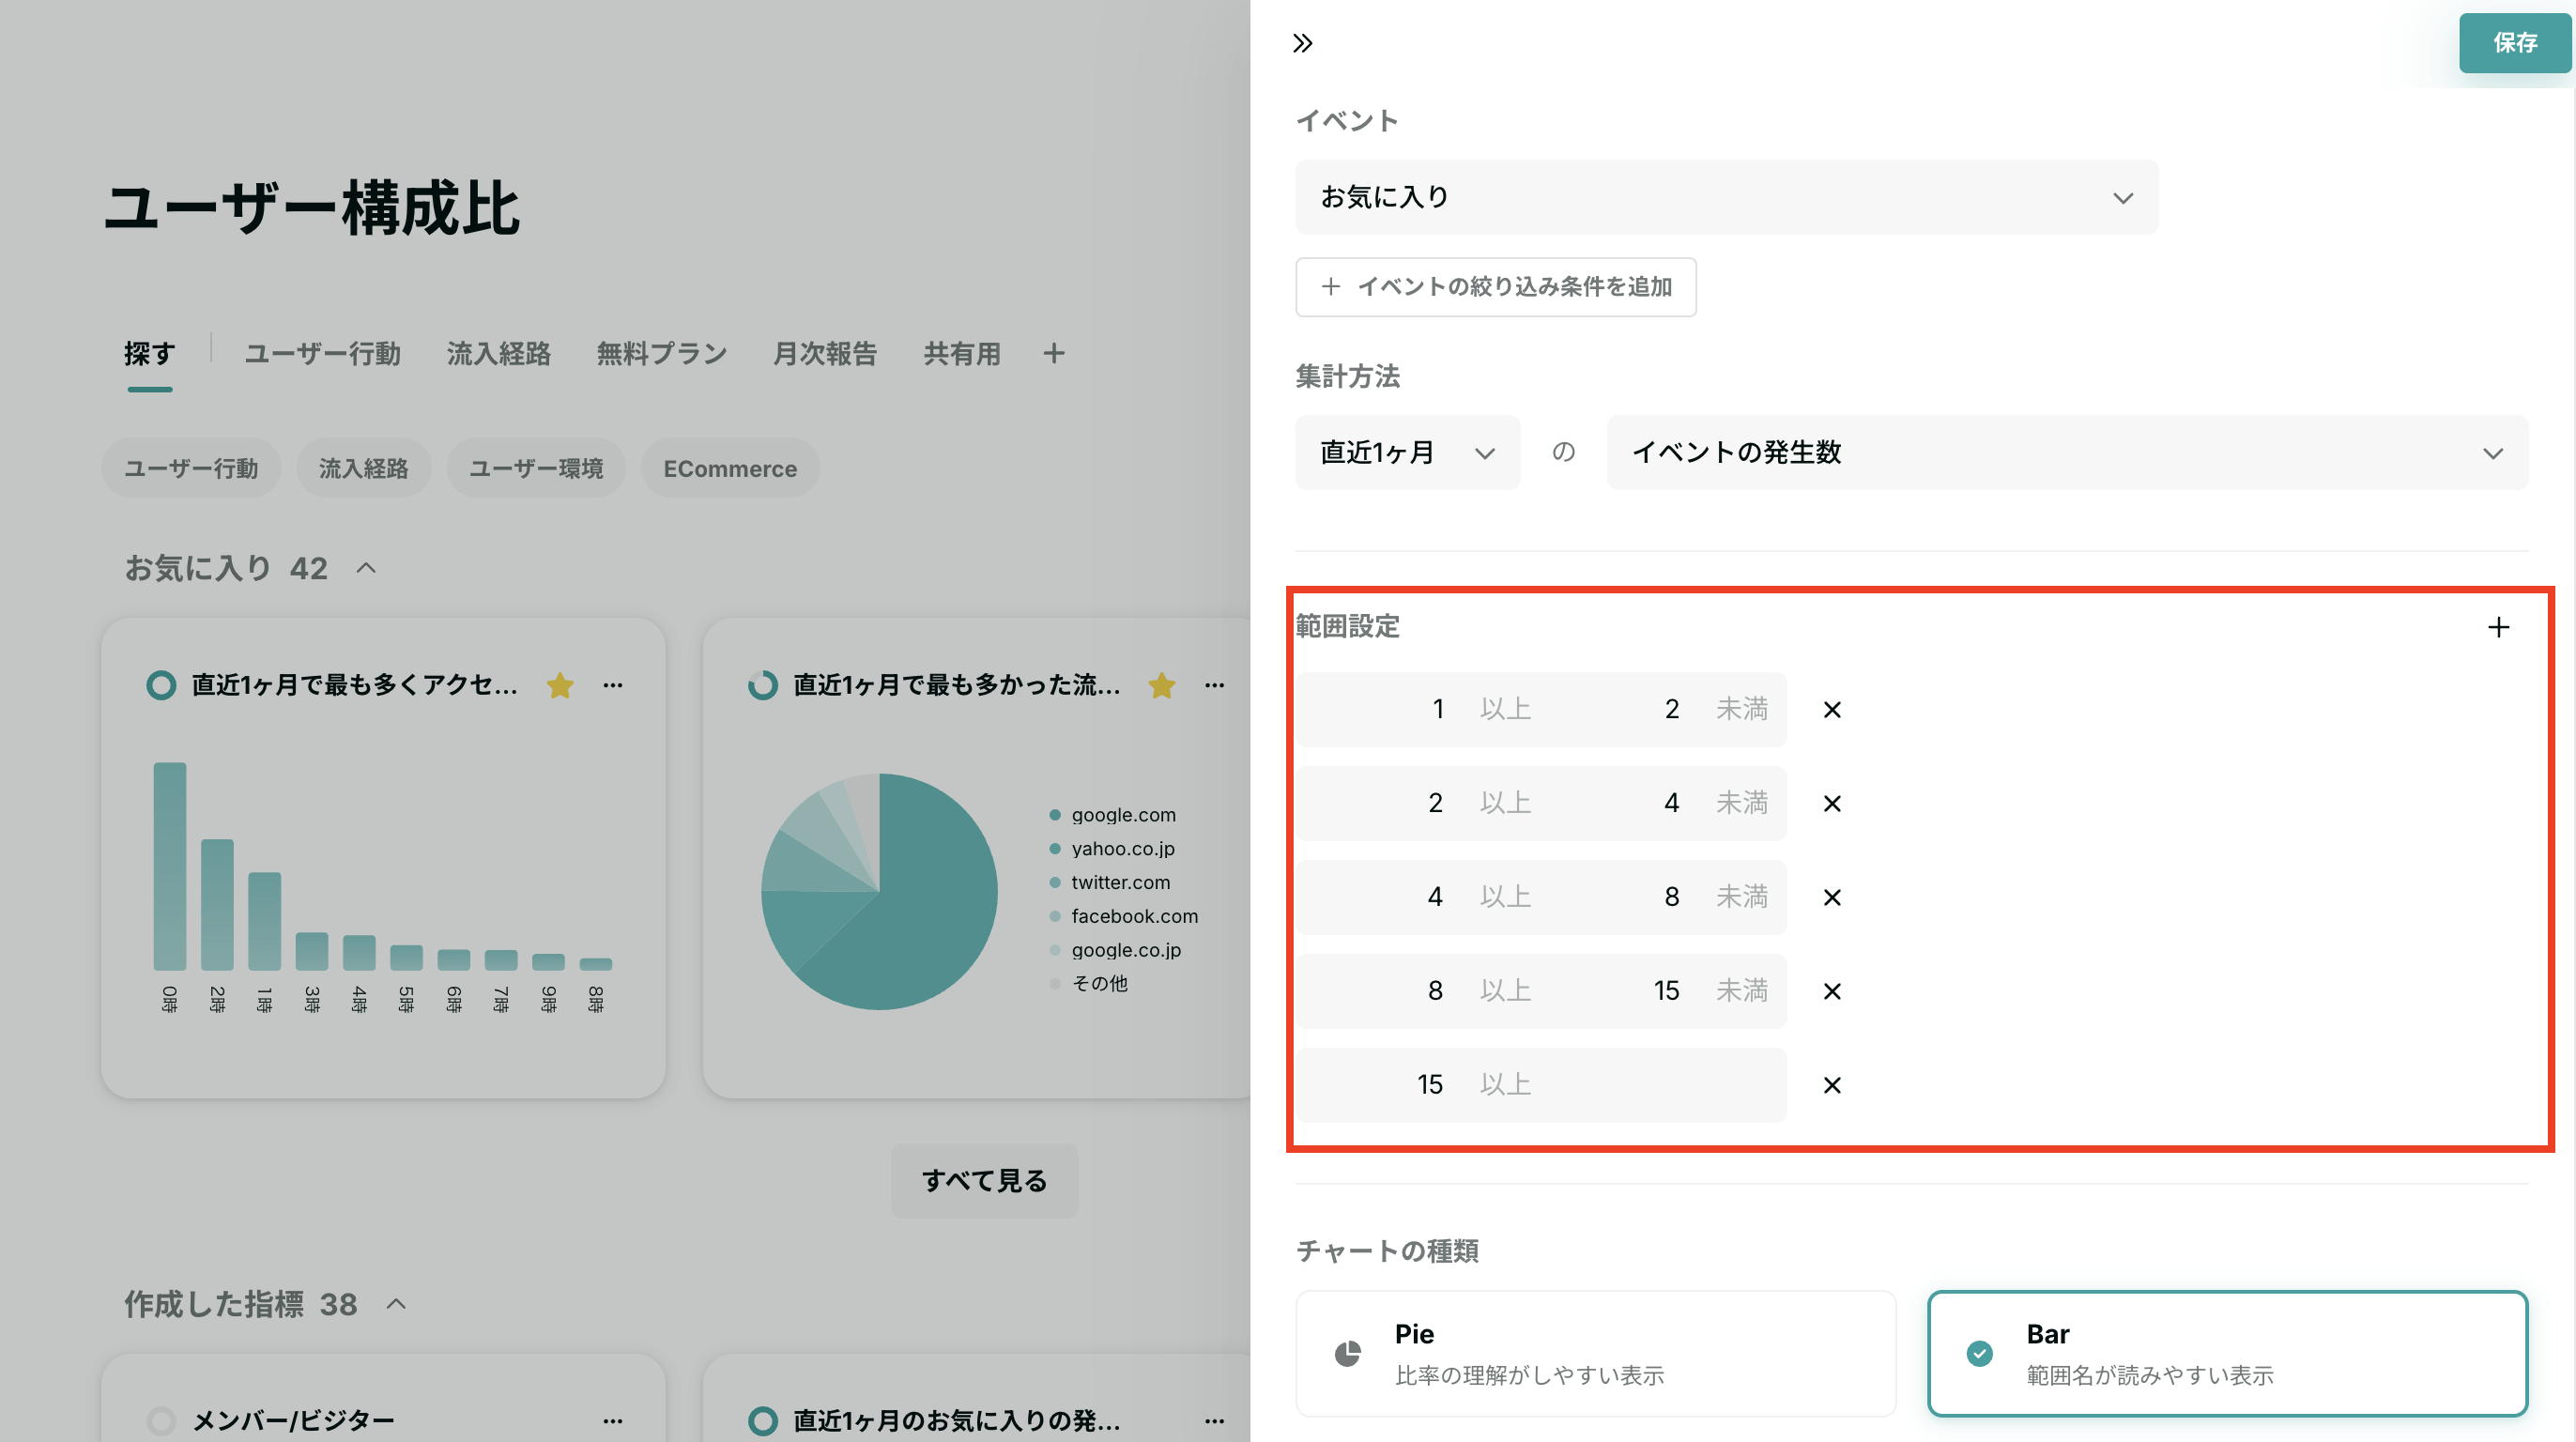Click the twitter.com legend entry

tap(1110, 883)
